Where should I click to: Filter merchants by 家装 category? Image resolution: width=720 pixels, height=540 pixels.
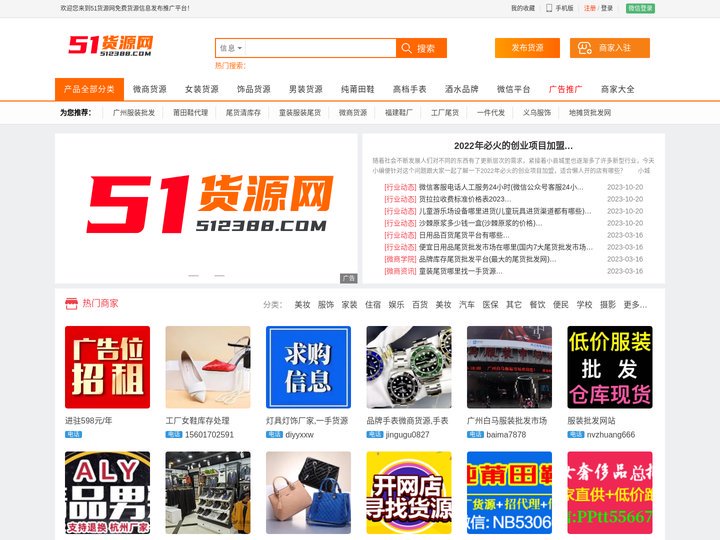pyautogui.click(x=349, y=304)
